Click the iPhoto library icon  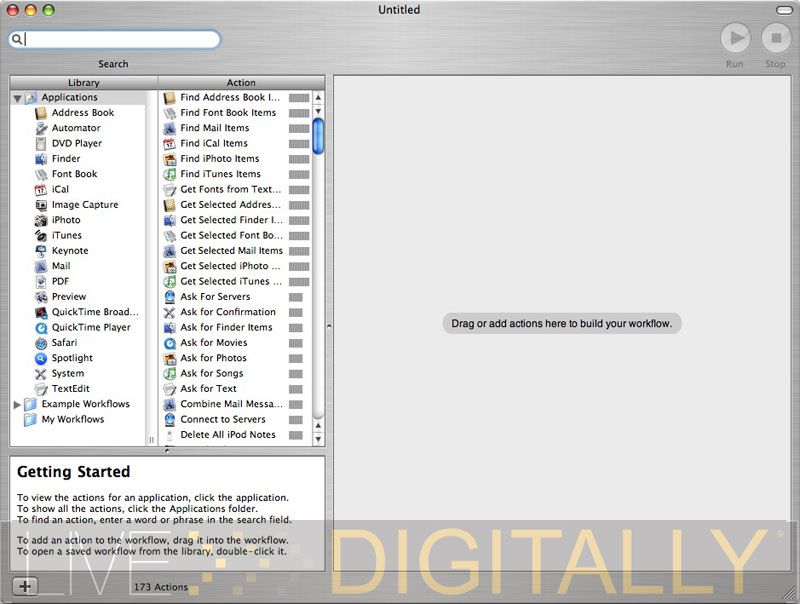point(41,220)
